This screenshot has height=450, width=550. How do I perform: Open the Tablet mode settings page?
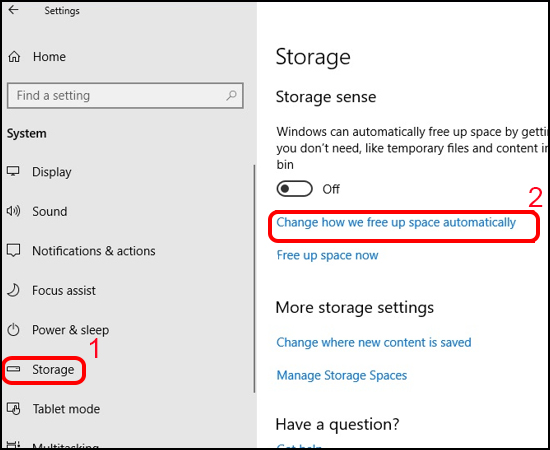pos(66,409)
